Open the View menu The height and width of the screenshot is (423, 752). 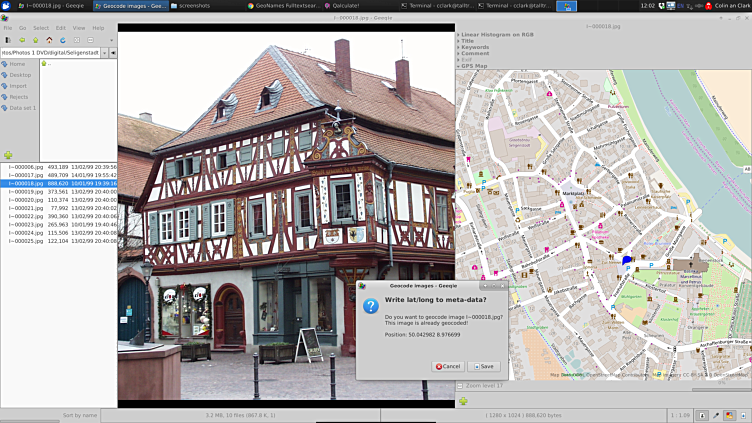tap(79, 28)
